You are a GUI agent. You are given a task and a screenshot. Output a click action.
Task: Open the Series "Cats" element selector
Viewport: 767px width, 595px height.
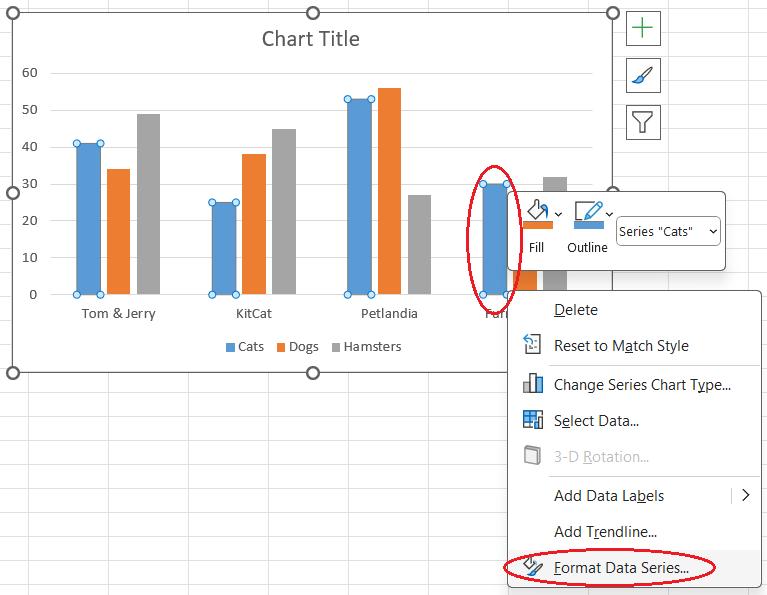point(669,231)
